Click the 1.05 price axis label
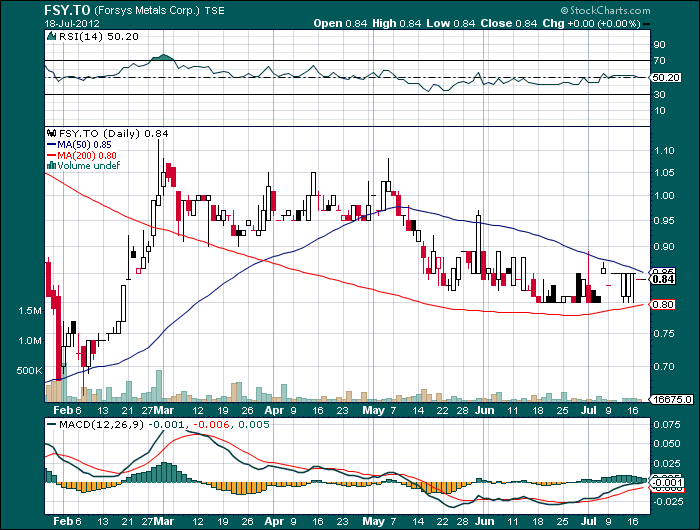This screenshot has width=700, height=530. click(664, 173)
